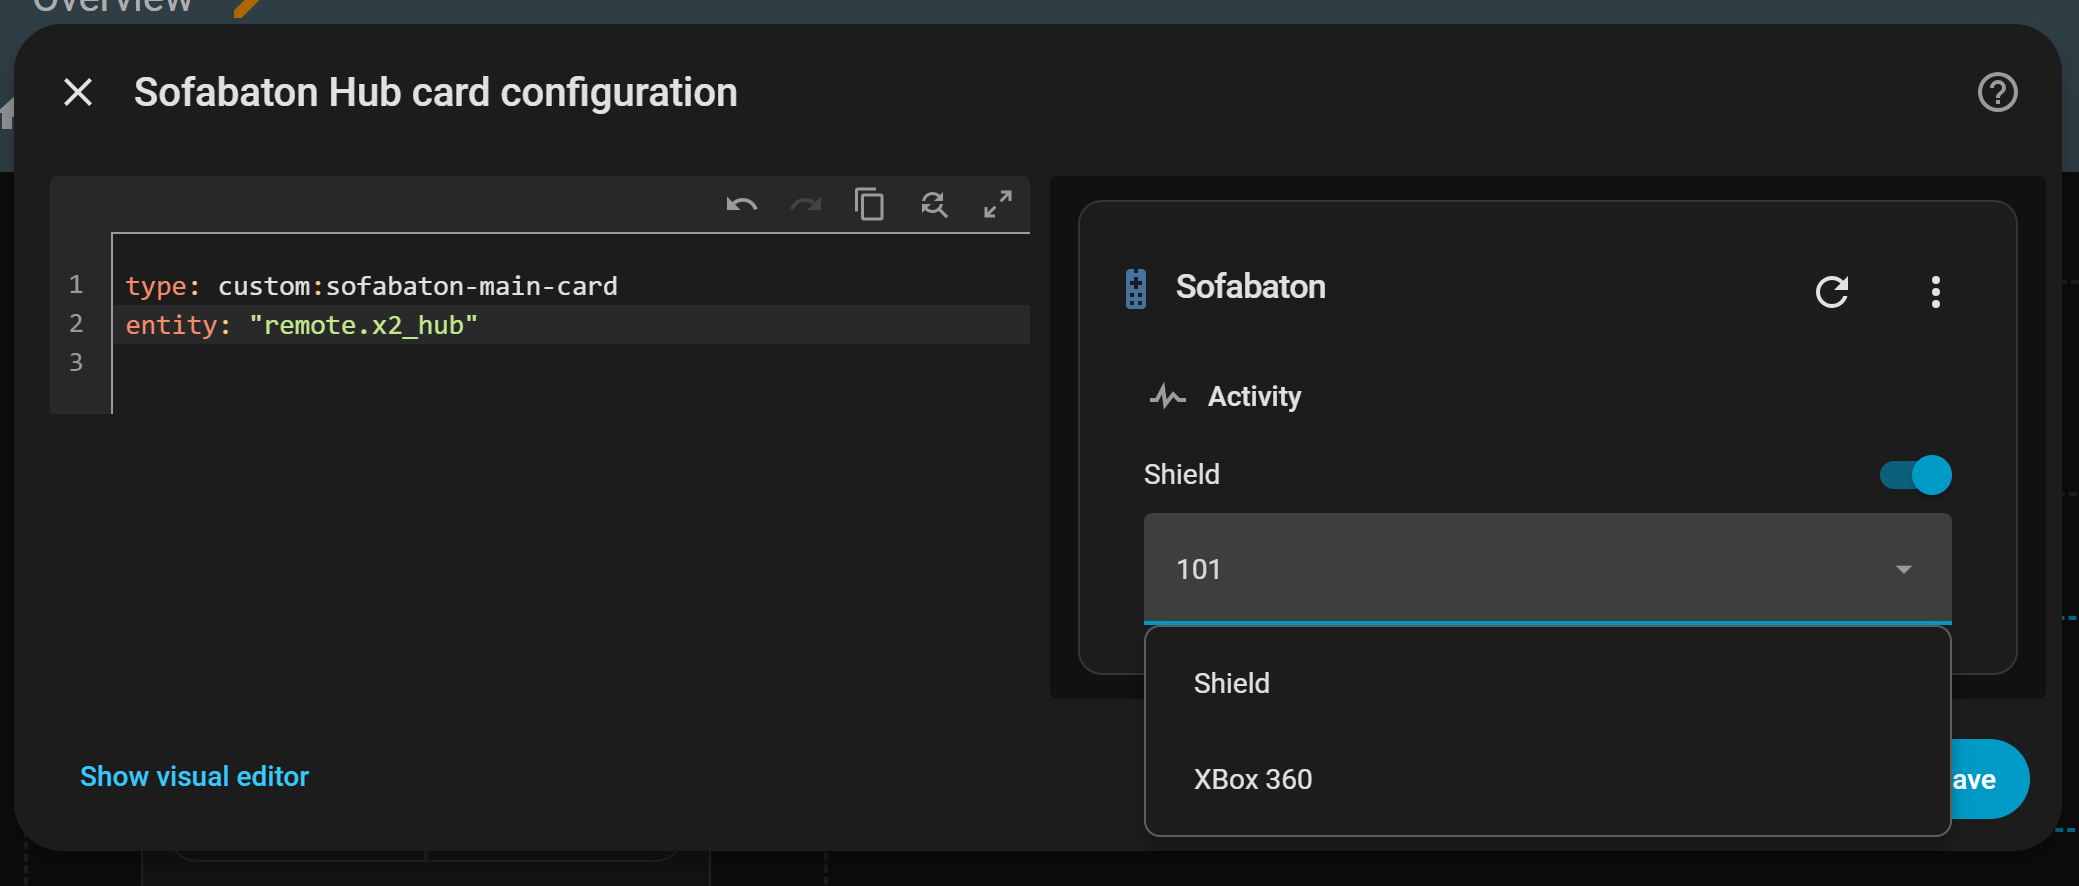This screenshot has width=2079, height=886.
Task: Switch to the visual editor
Action: point(194,777)
